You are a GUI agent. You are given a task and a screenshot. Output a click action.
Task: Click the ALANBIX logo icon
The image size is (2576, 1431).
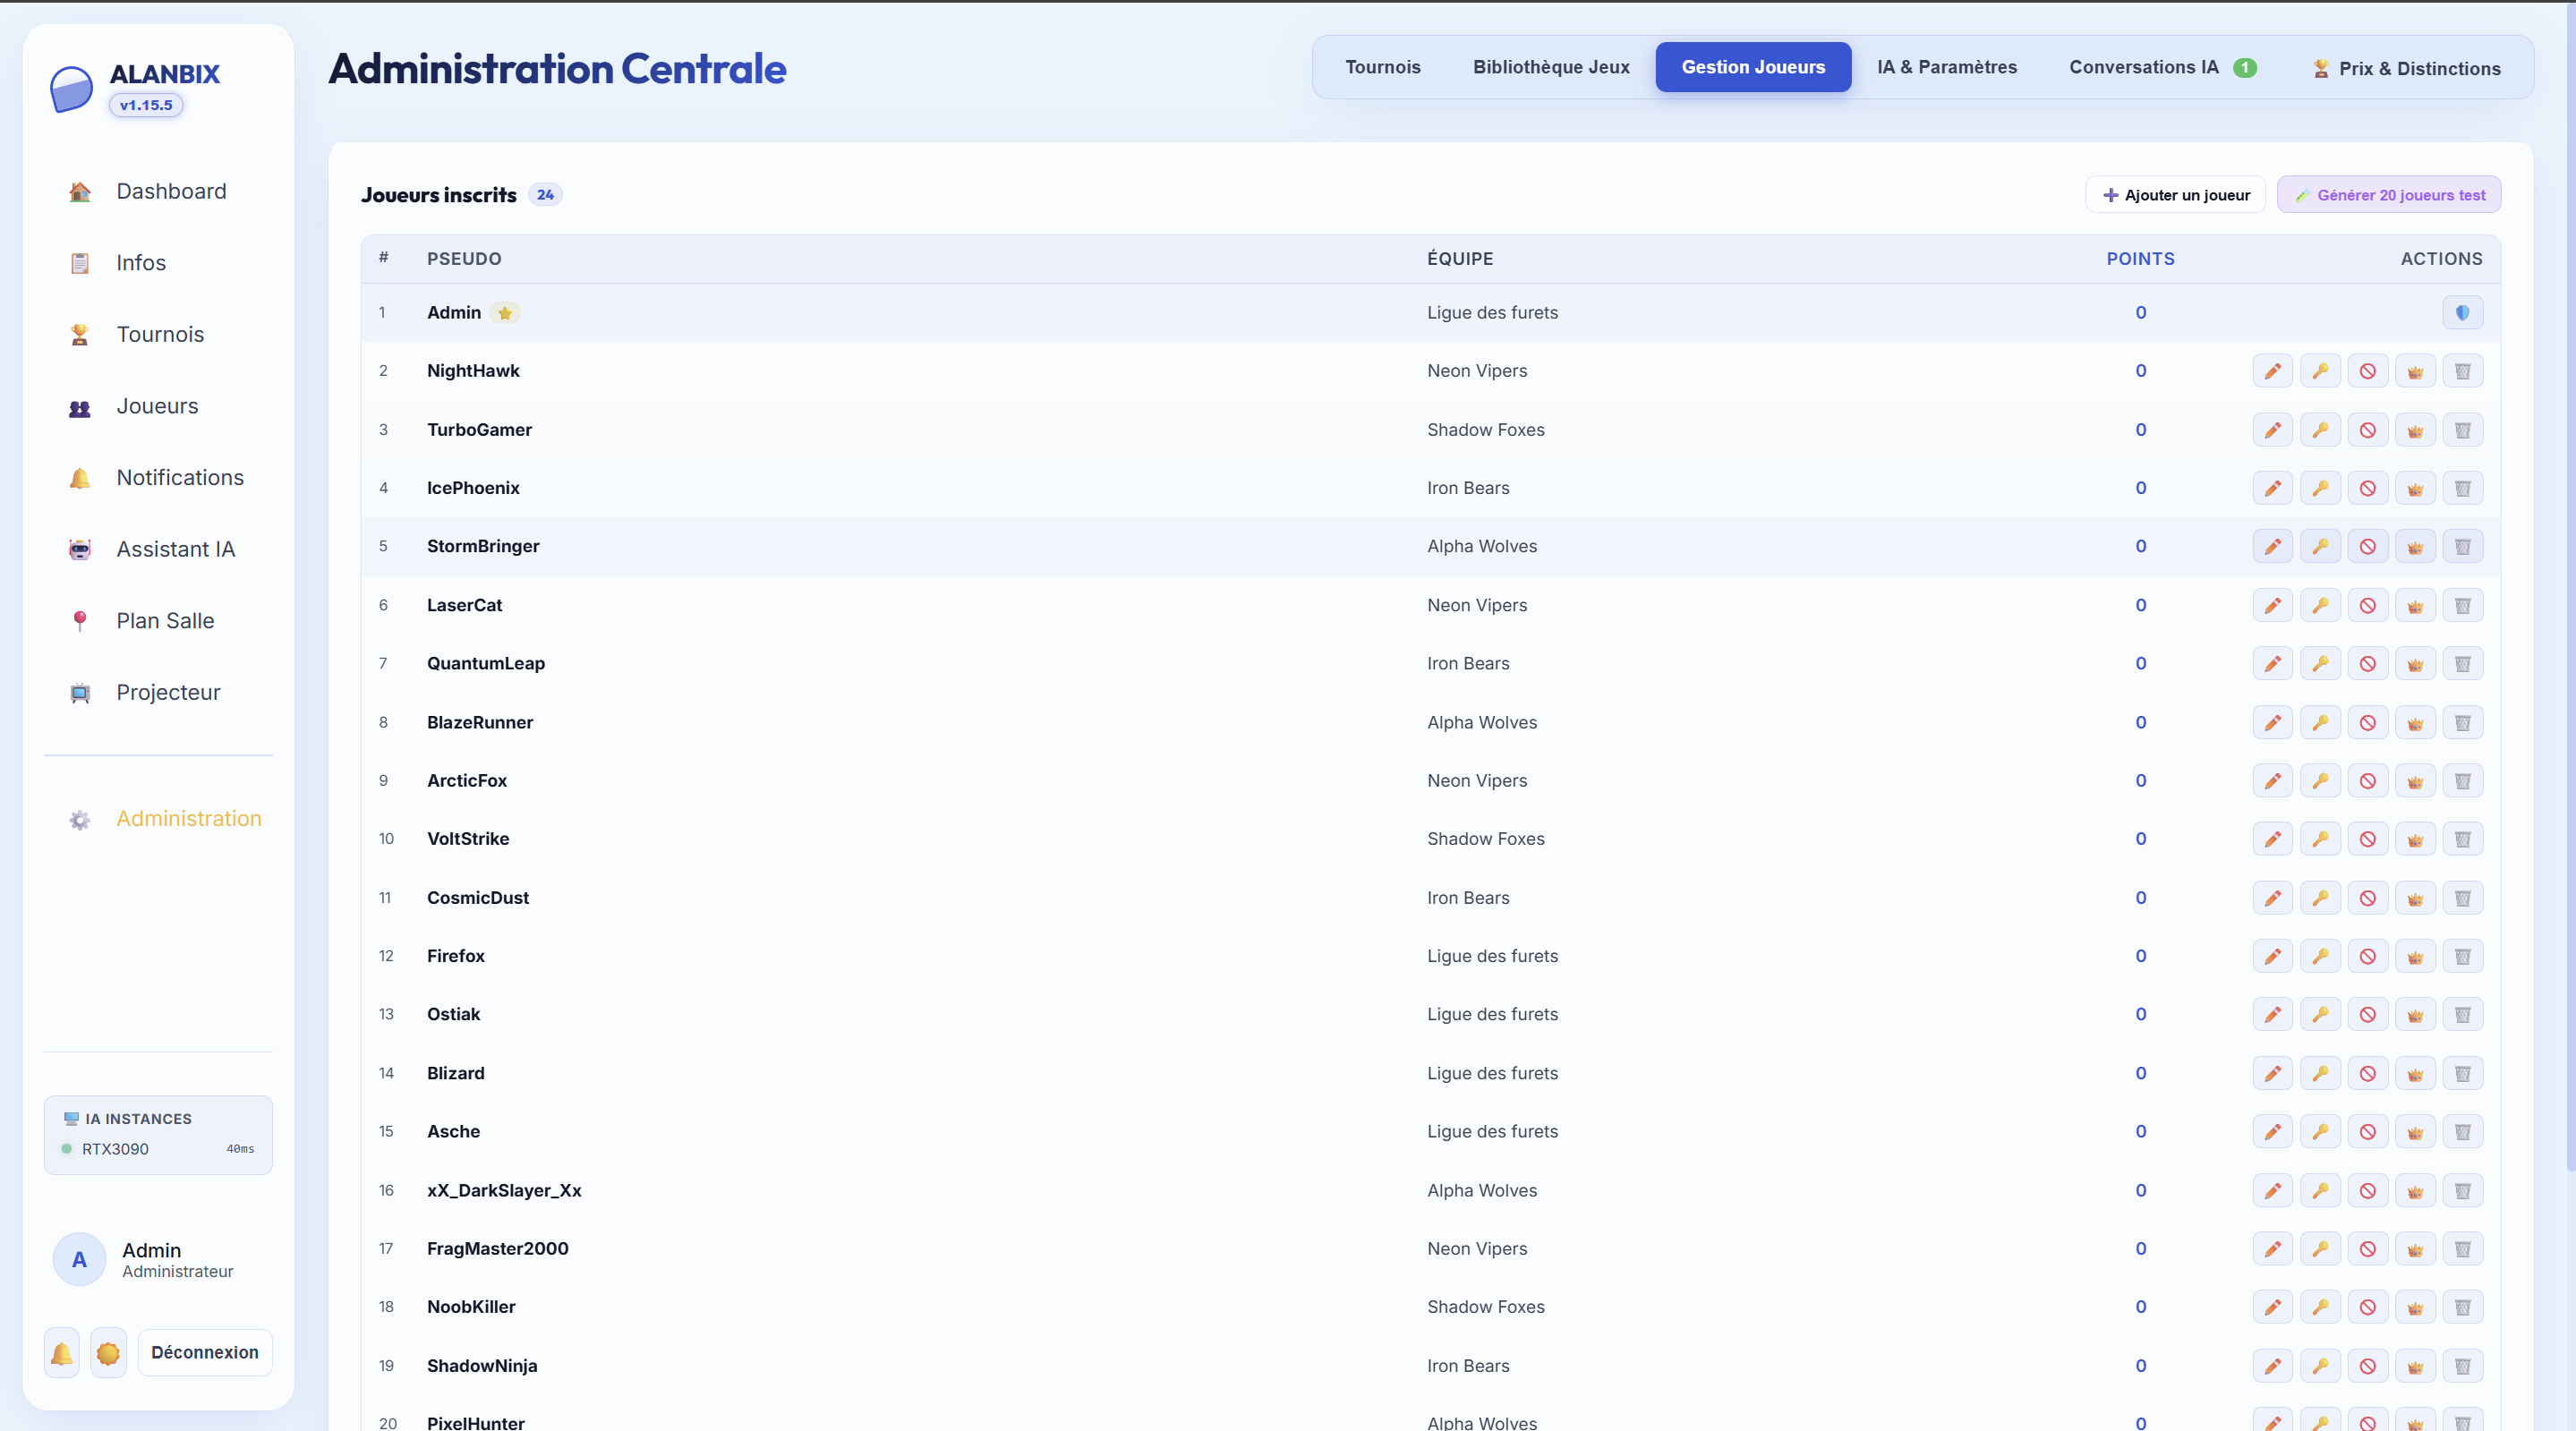pos(71,89)
